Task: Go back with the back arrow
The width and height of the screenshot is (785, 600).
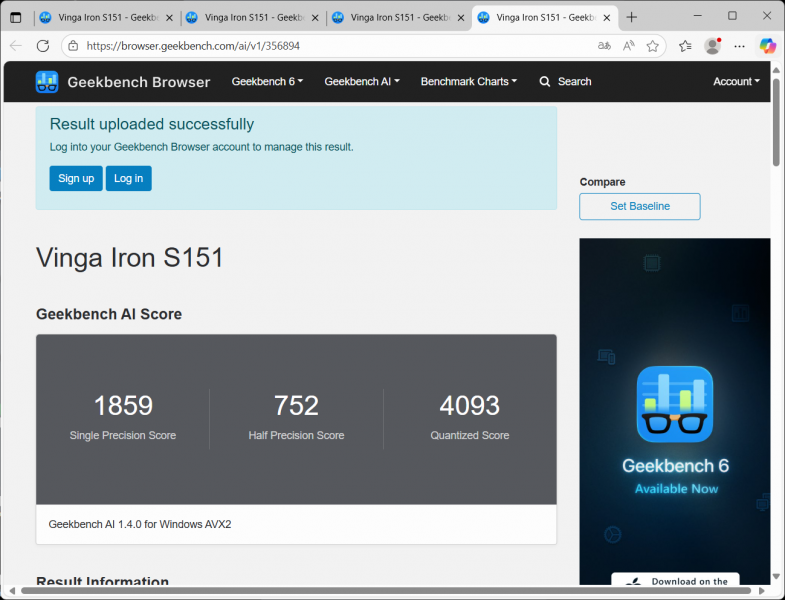Action: [x=16, y=46]
